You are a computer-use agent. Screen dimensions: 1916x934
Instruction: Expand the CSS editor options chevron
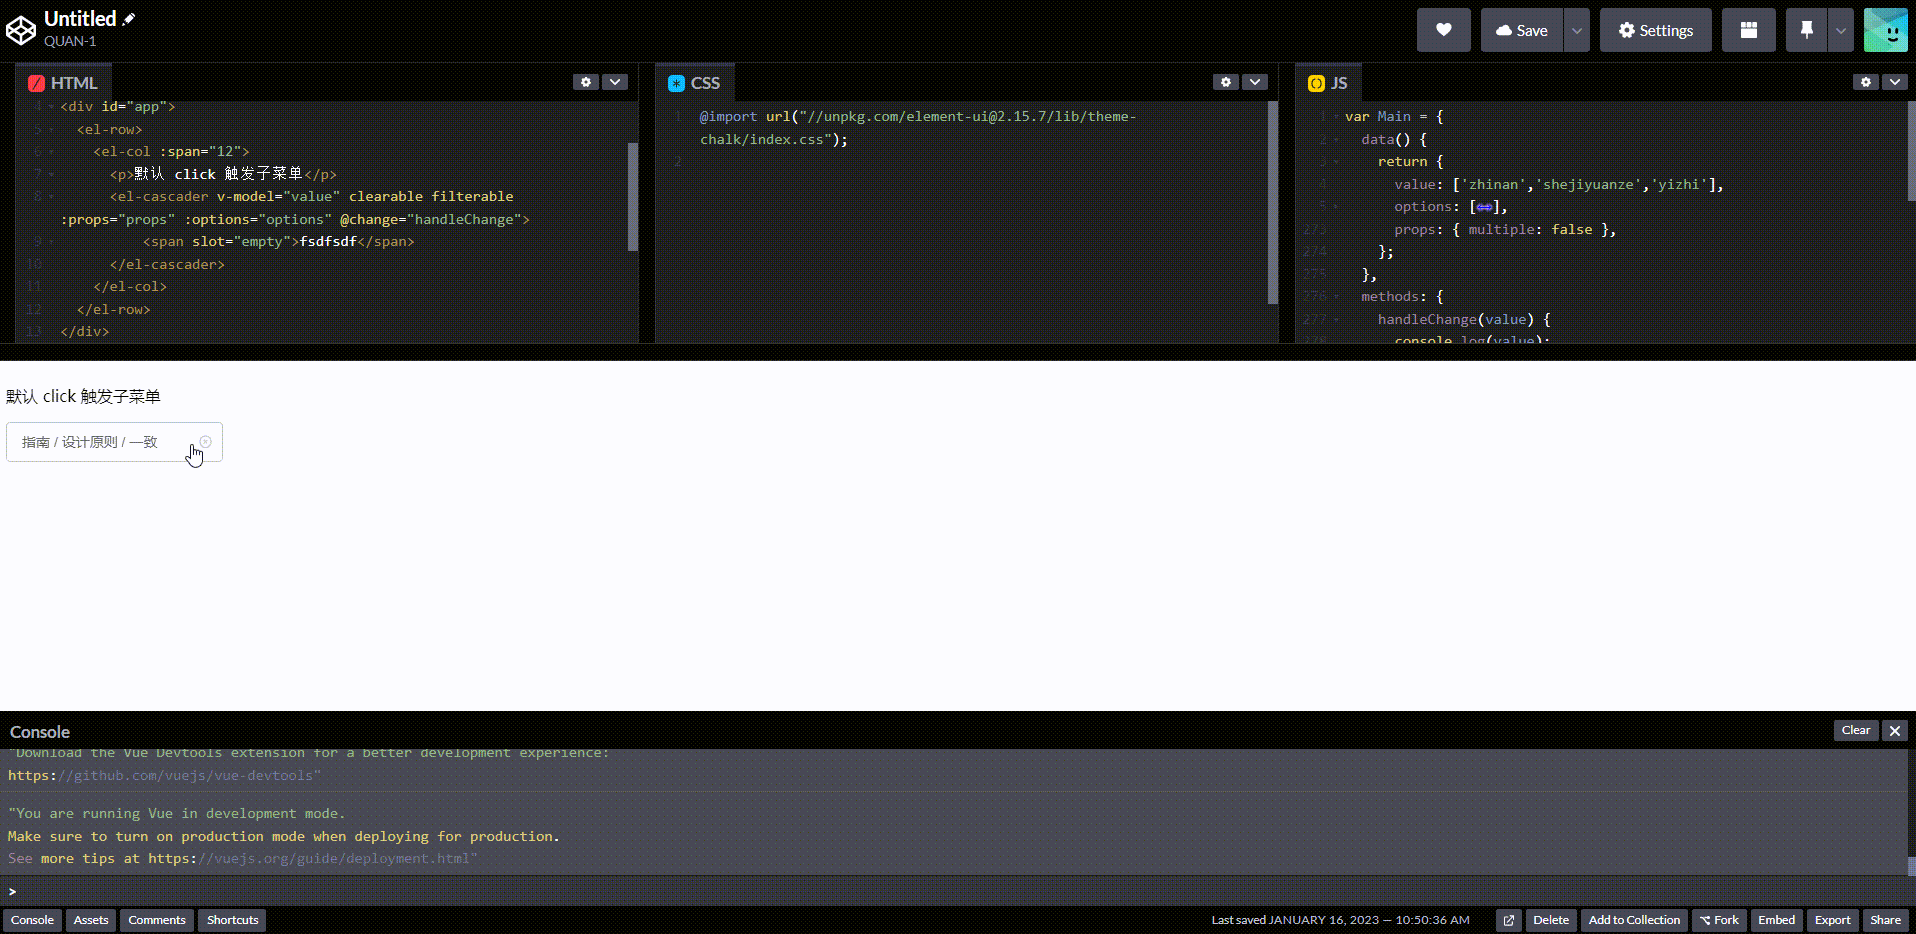(1255, 82)
